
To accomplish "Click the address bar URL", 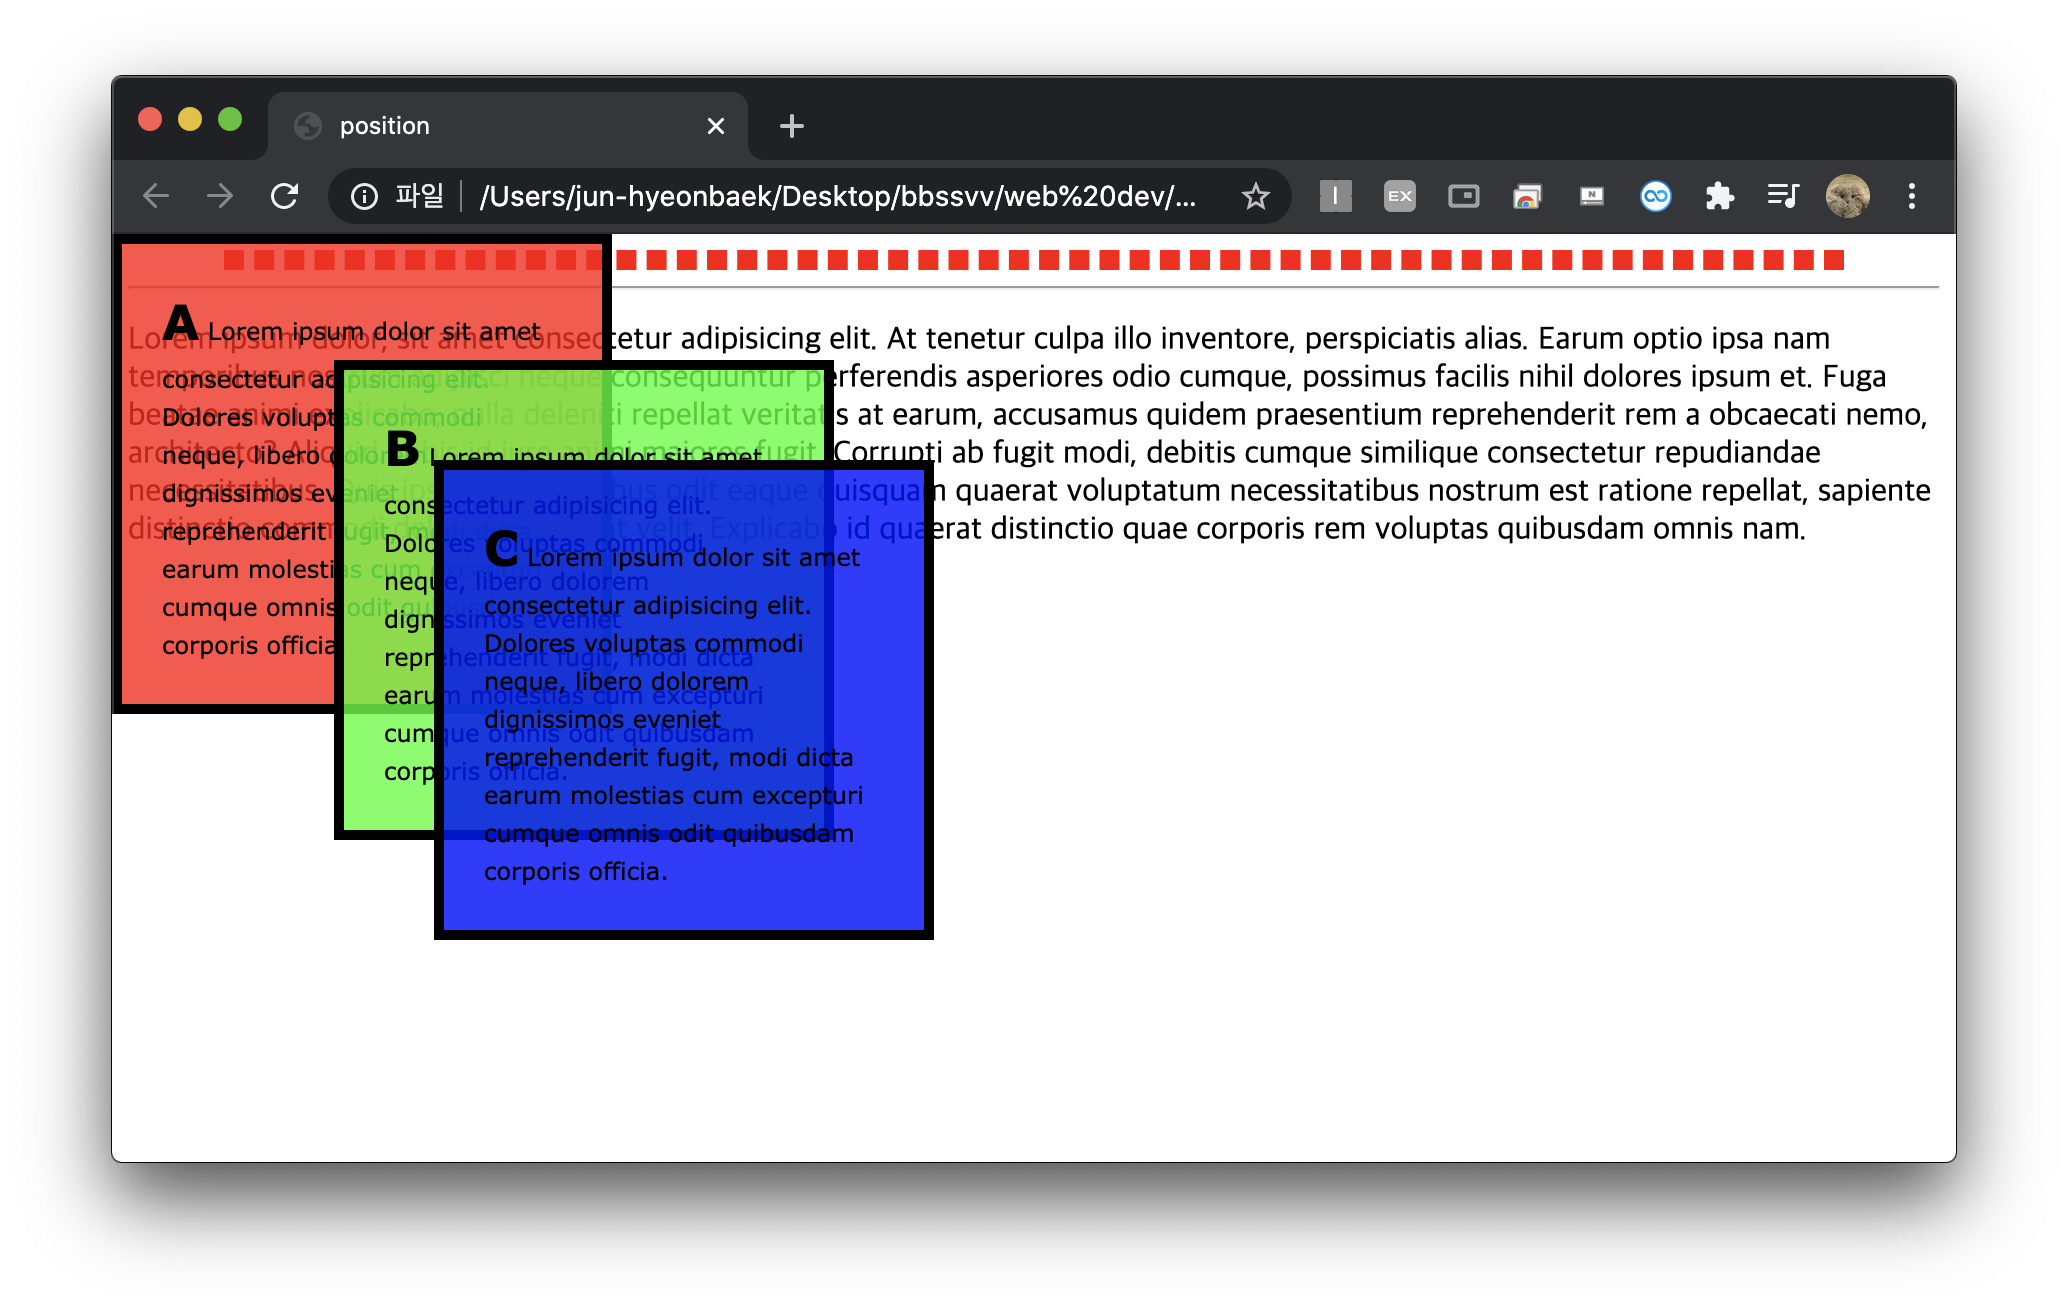I will click(x=838, y=196).
